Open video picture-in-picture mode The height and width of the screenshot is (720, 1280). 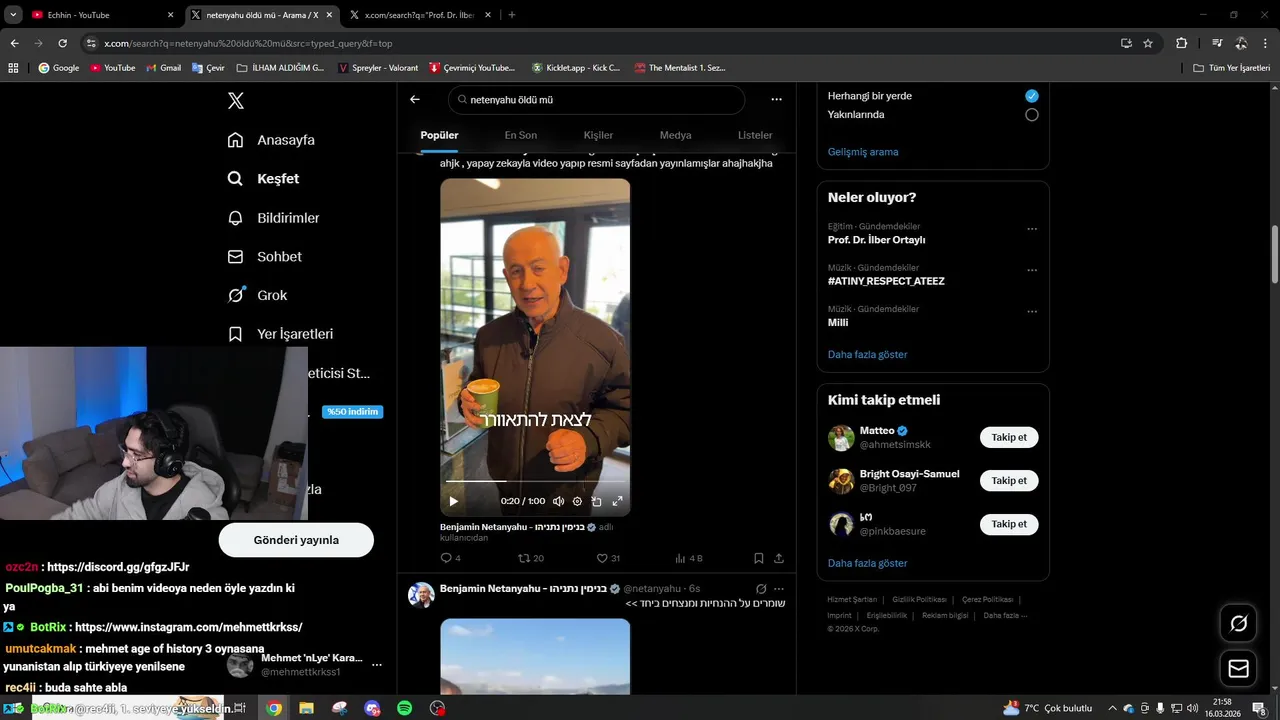pos(597,501)
